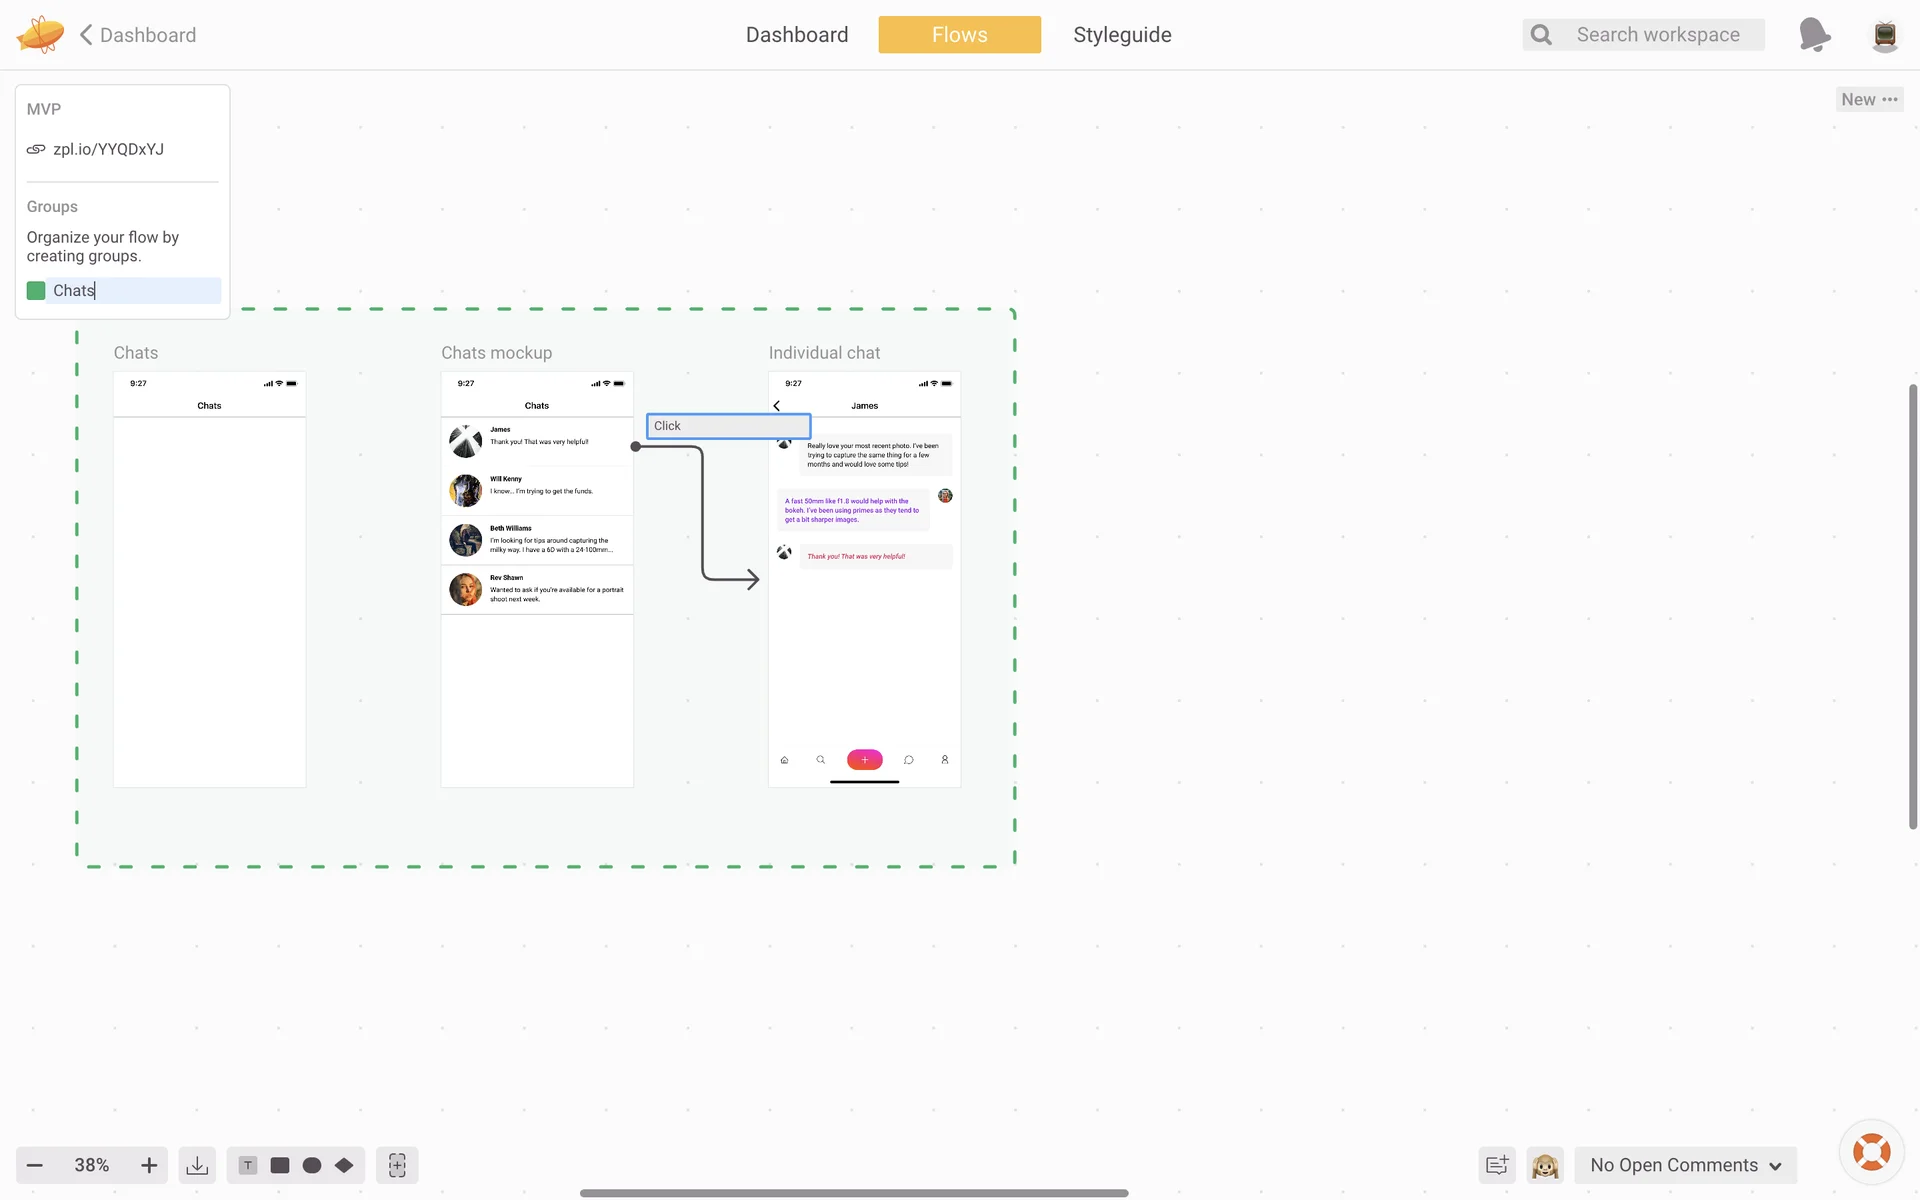The height and width of the screenshot is (1200, 1920).
Task: Select the diamond shape tool
Action: point(344,1165)
